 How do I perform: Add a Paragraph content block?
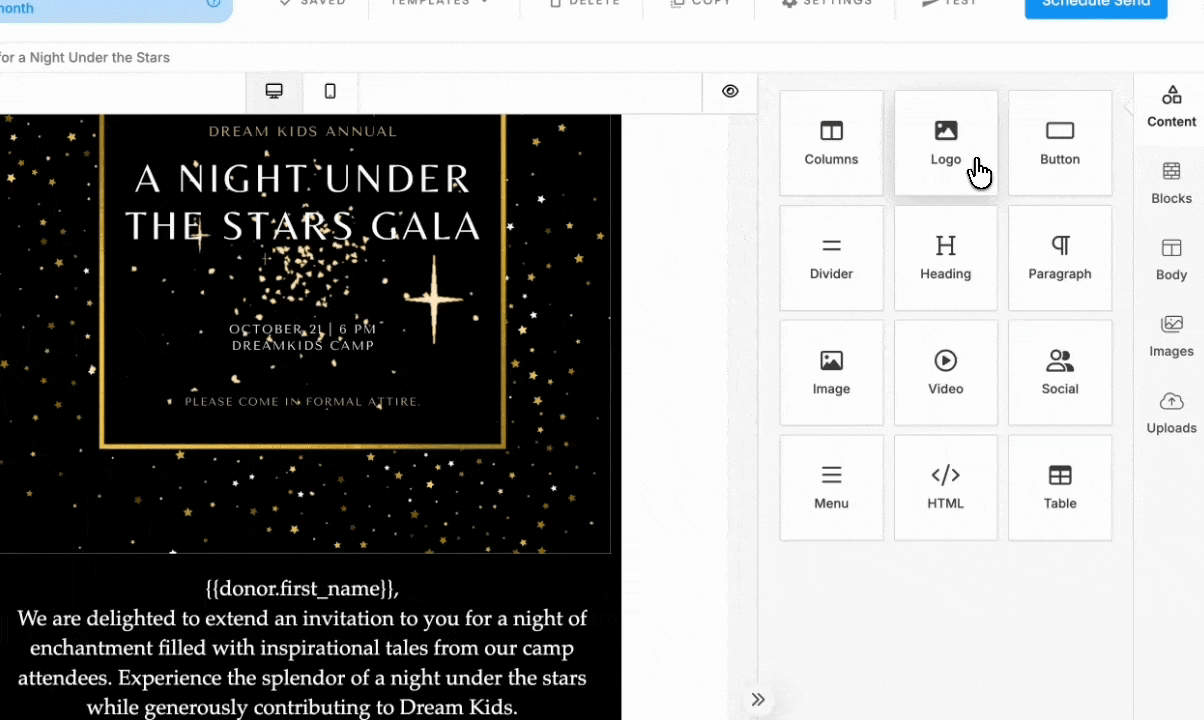point(1060,258)
